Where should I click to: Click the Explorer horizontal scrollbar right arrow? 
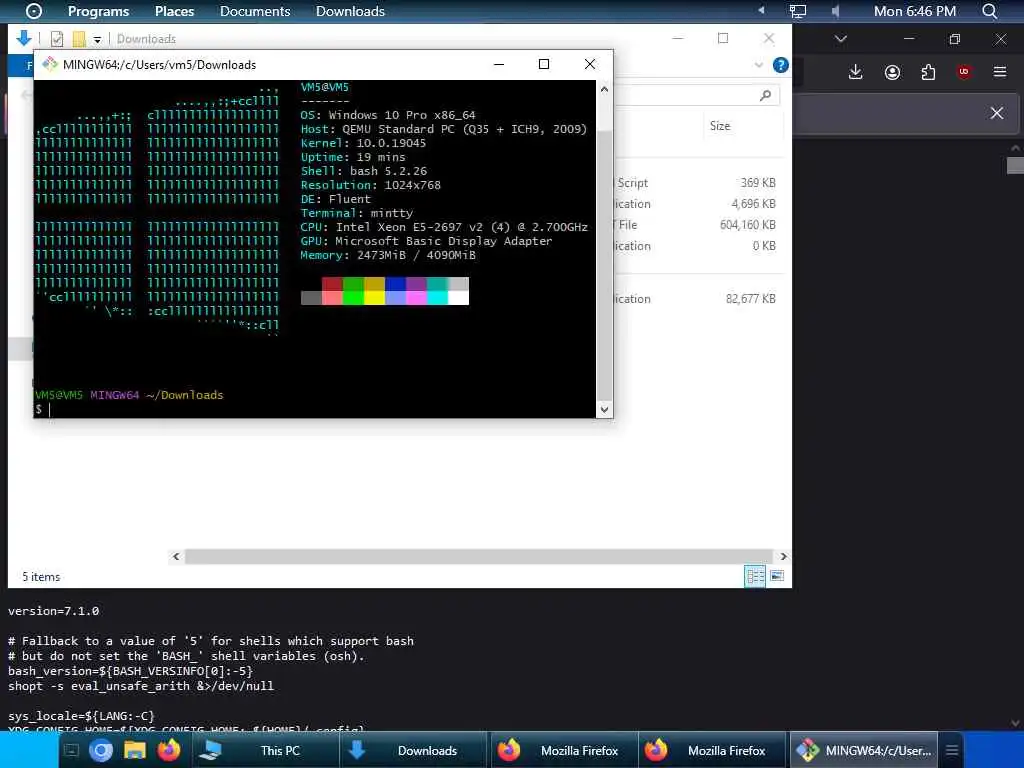click(x=783, y=556)
